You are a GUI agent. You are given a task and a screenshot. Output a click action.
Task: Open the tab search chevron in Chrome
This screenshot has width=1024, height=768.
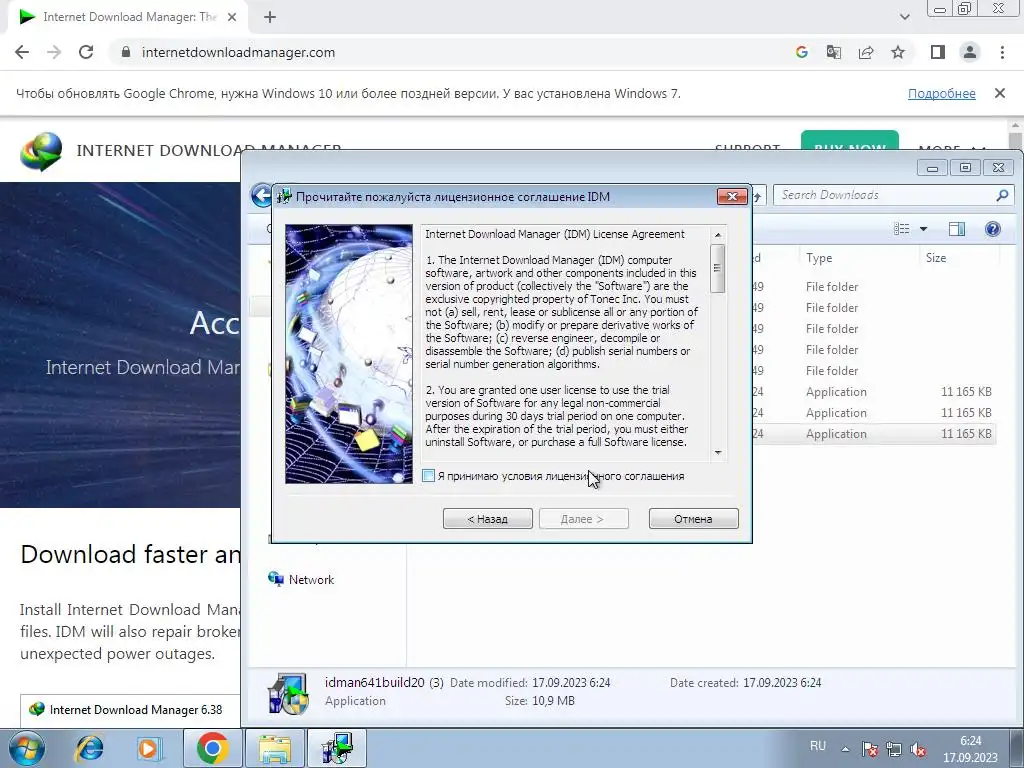point(904,17)
